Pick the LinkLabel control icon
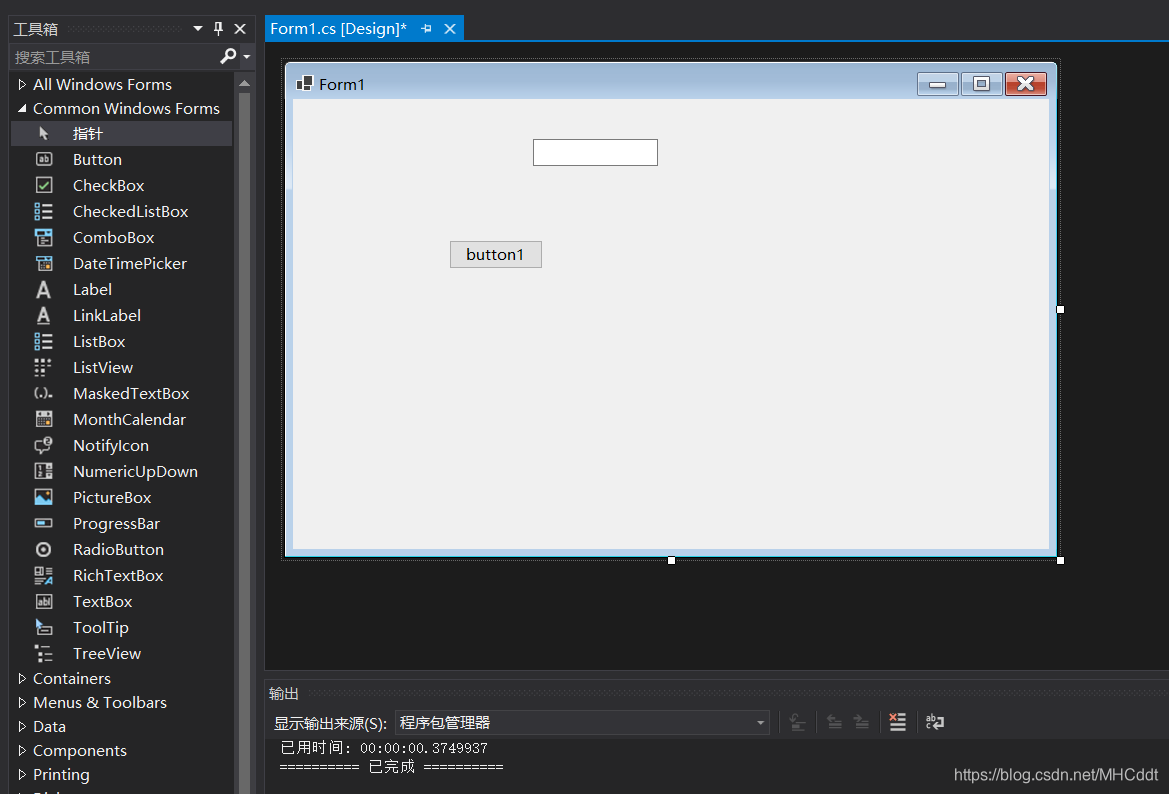Image resolution: width=1169 pixels, height=794 pixels. pos(44,316)
